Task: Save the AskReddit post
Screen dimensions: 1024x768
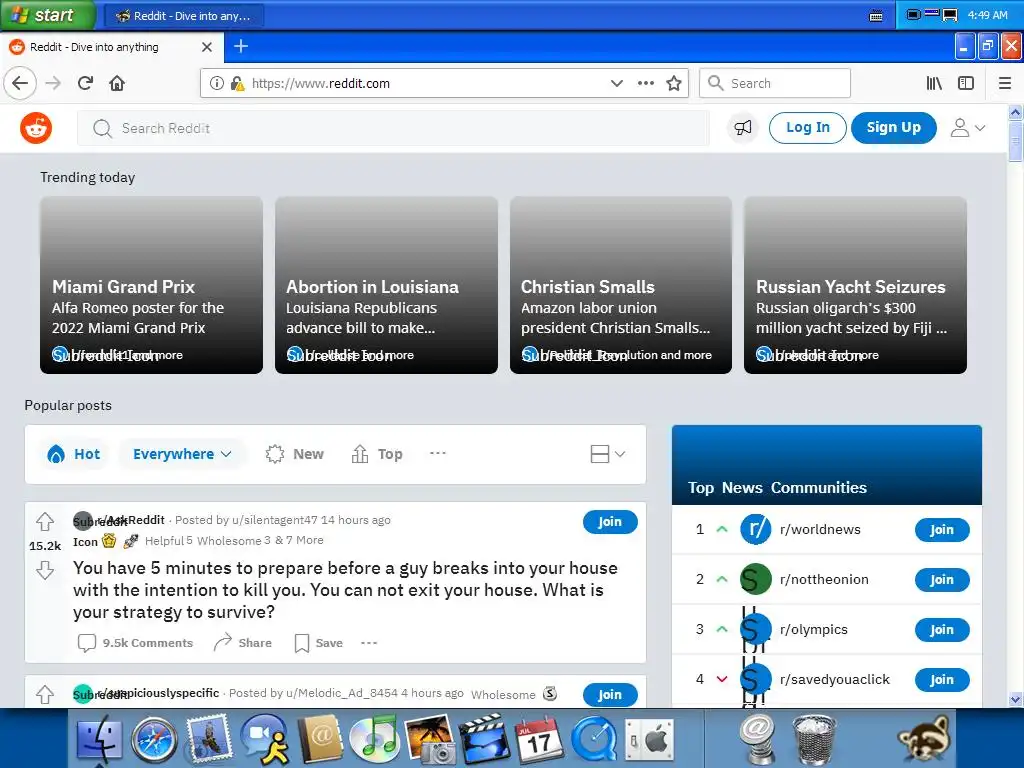Action: coord(319,643)
